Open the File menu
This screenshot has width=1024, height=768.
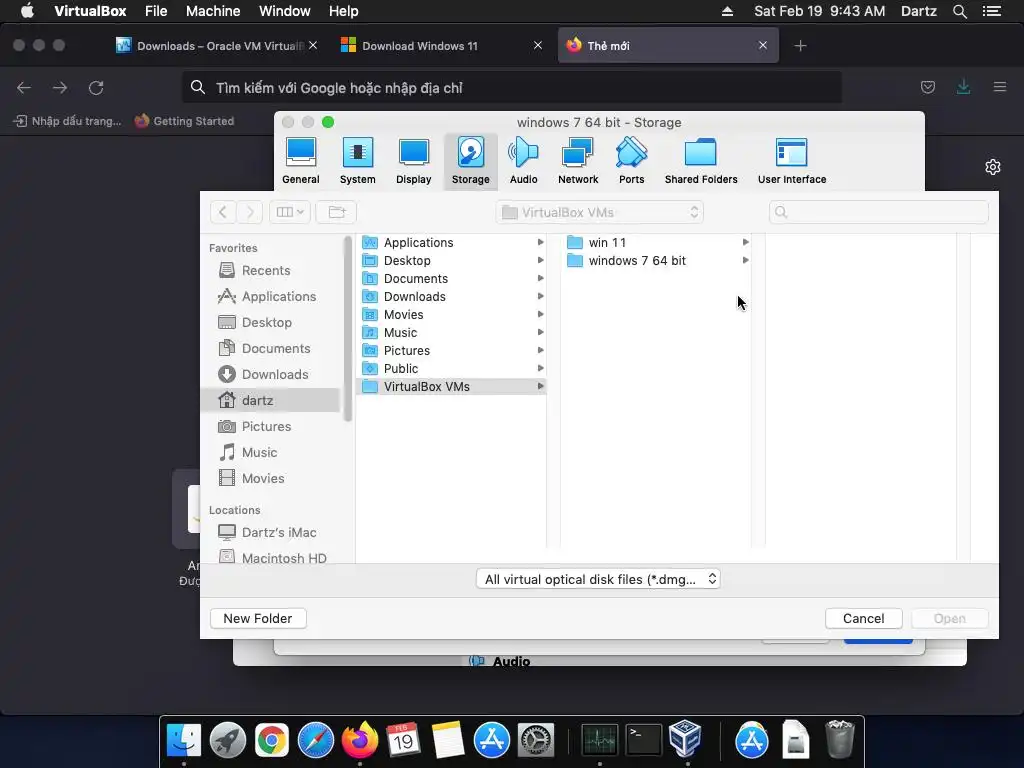click(x=156, y=11)
